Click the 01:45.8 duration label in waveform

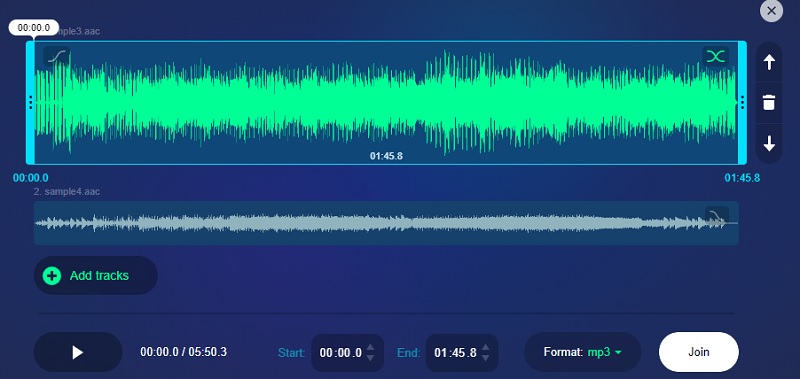pos(386,156)
